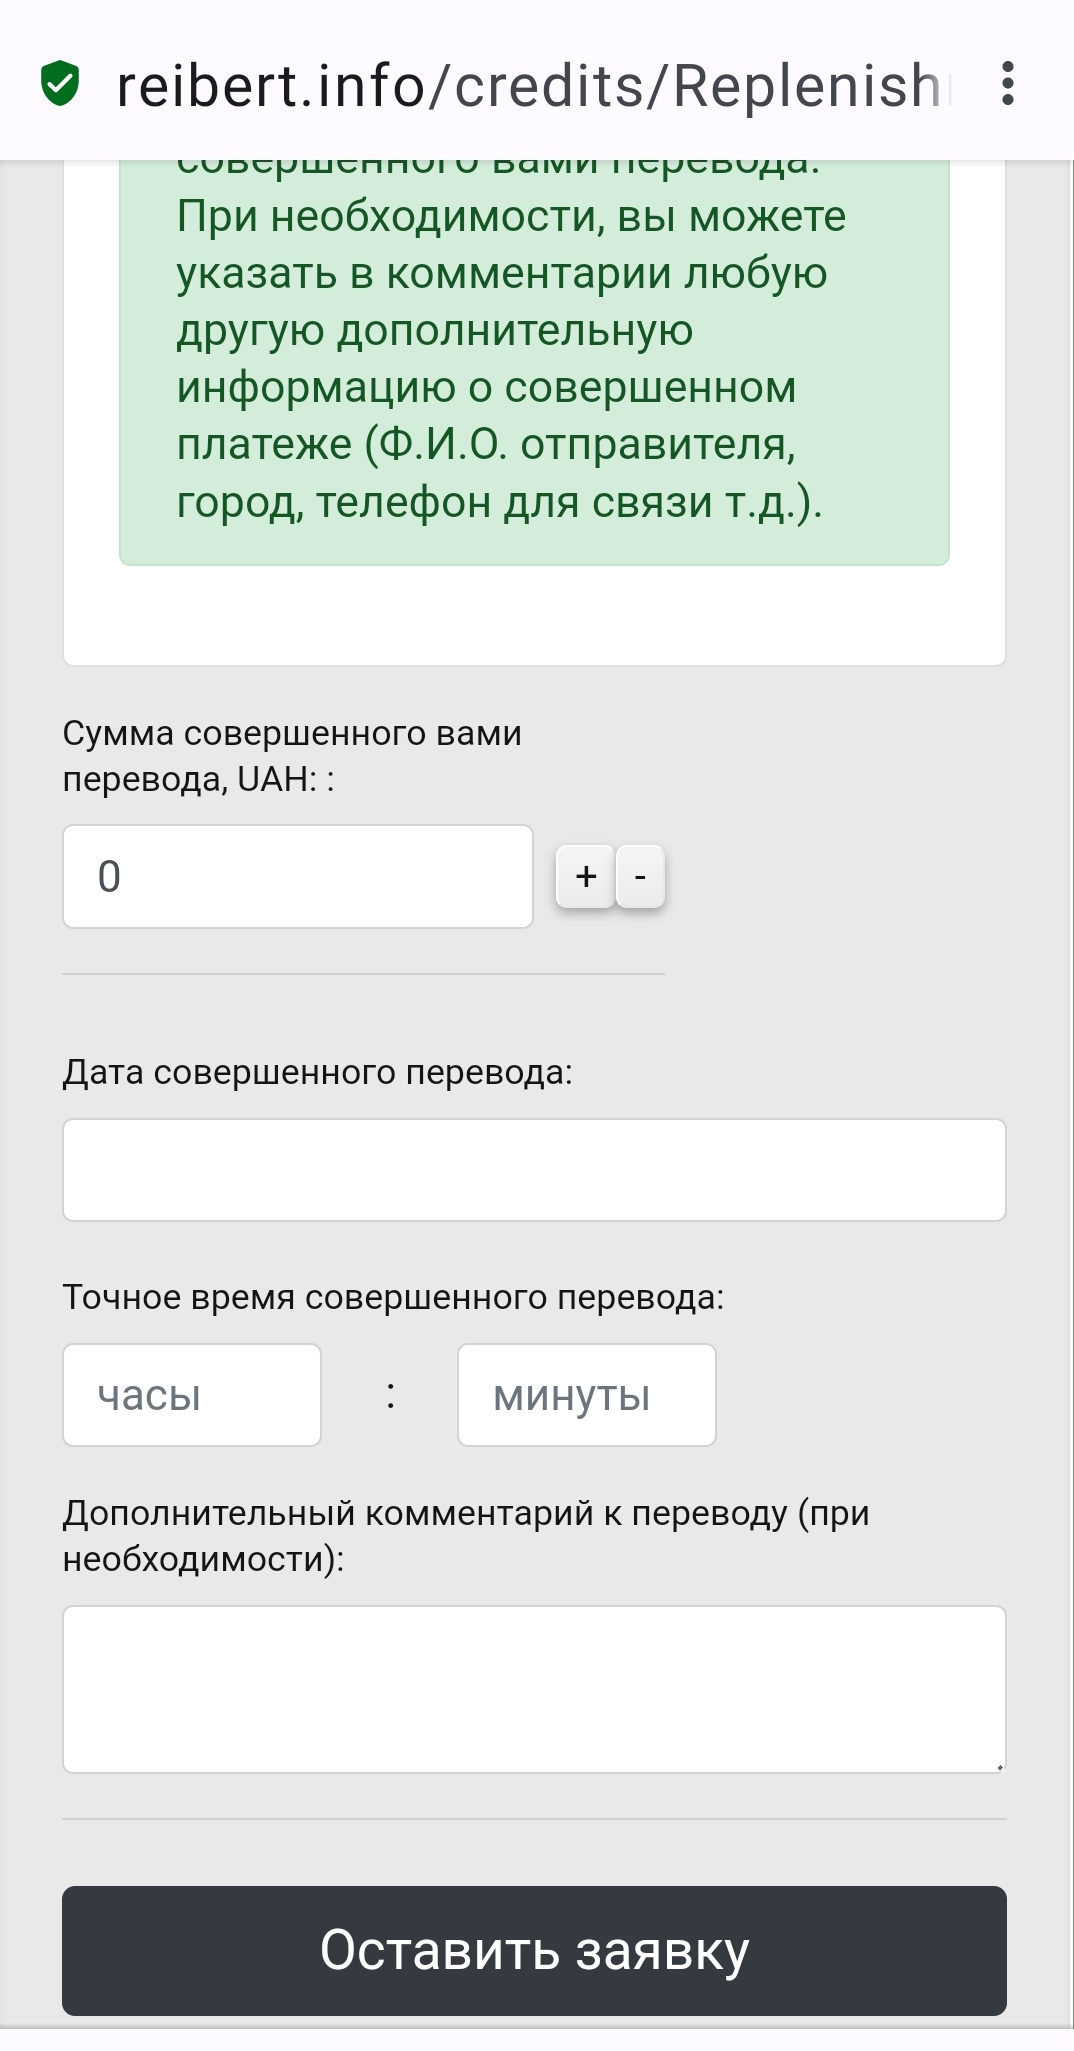Image resolution: width=1074 pixels, height=2051 pixels.
Task: Click the additional comment text area
Action: point(534,1690)
